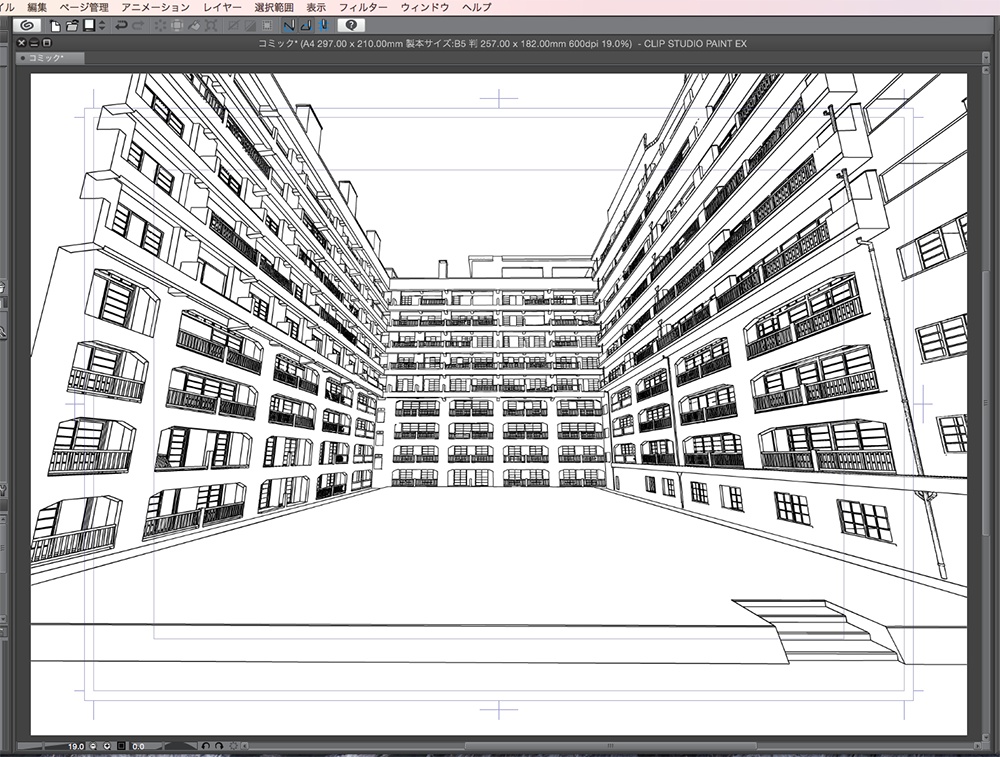Image resolution: width=1000 pixels, height=757 pixels.
Task: Zoom in with the plus magnifier
Action: [107, 746]
